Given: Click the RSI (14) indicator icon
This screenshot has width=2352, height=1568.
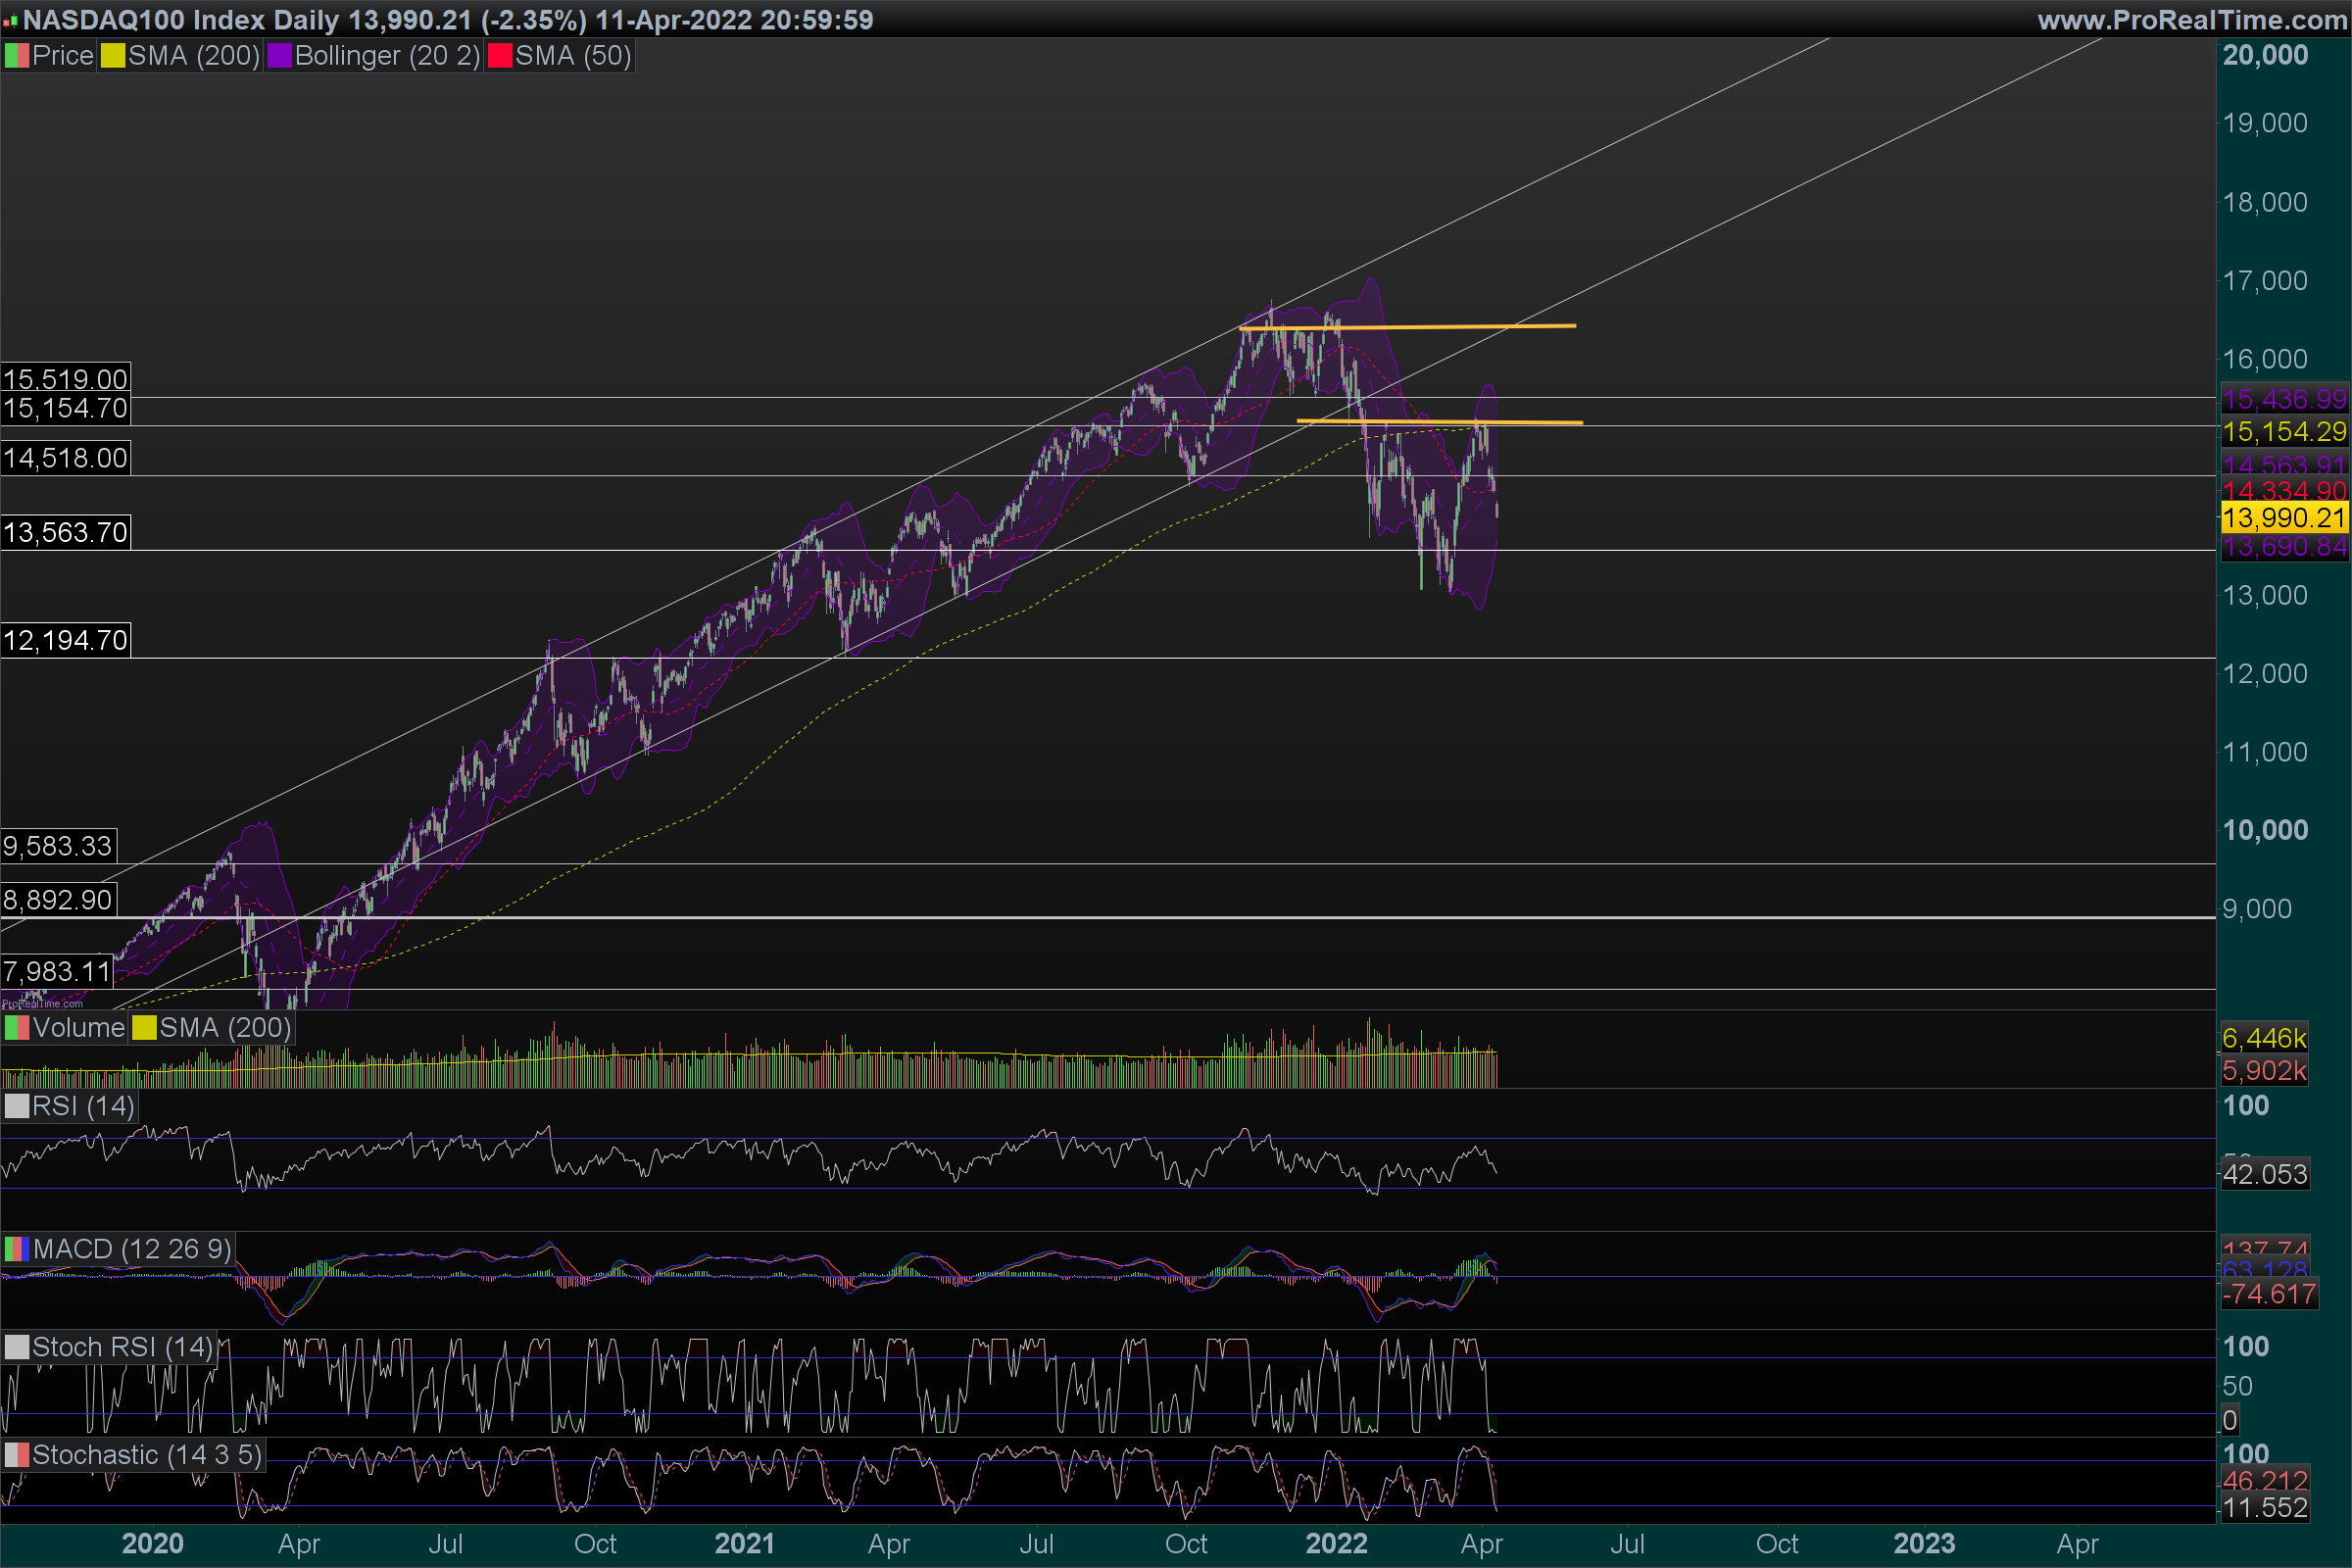Looking at the screenshot, I should (17, 1106).
